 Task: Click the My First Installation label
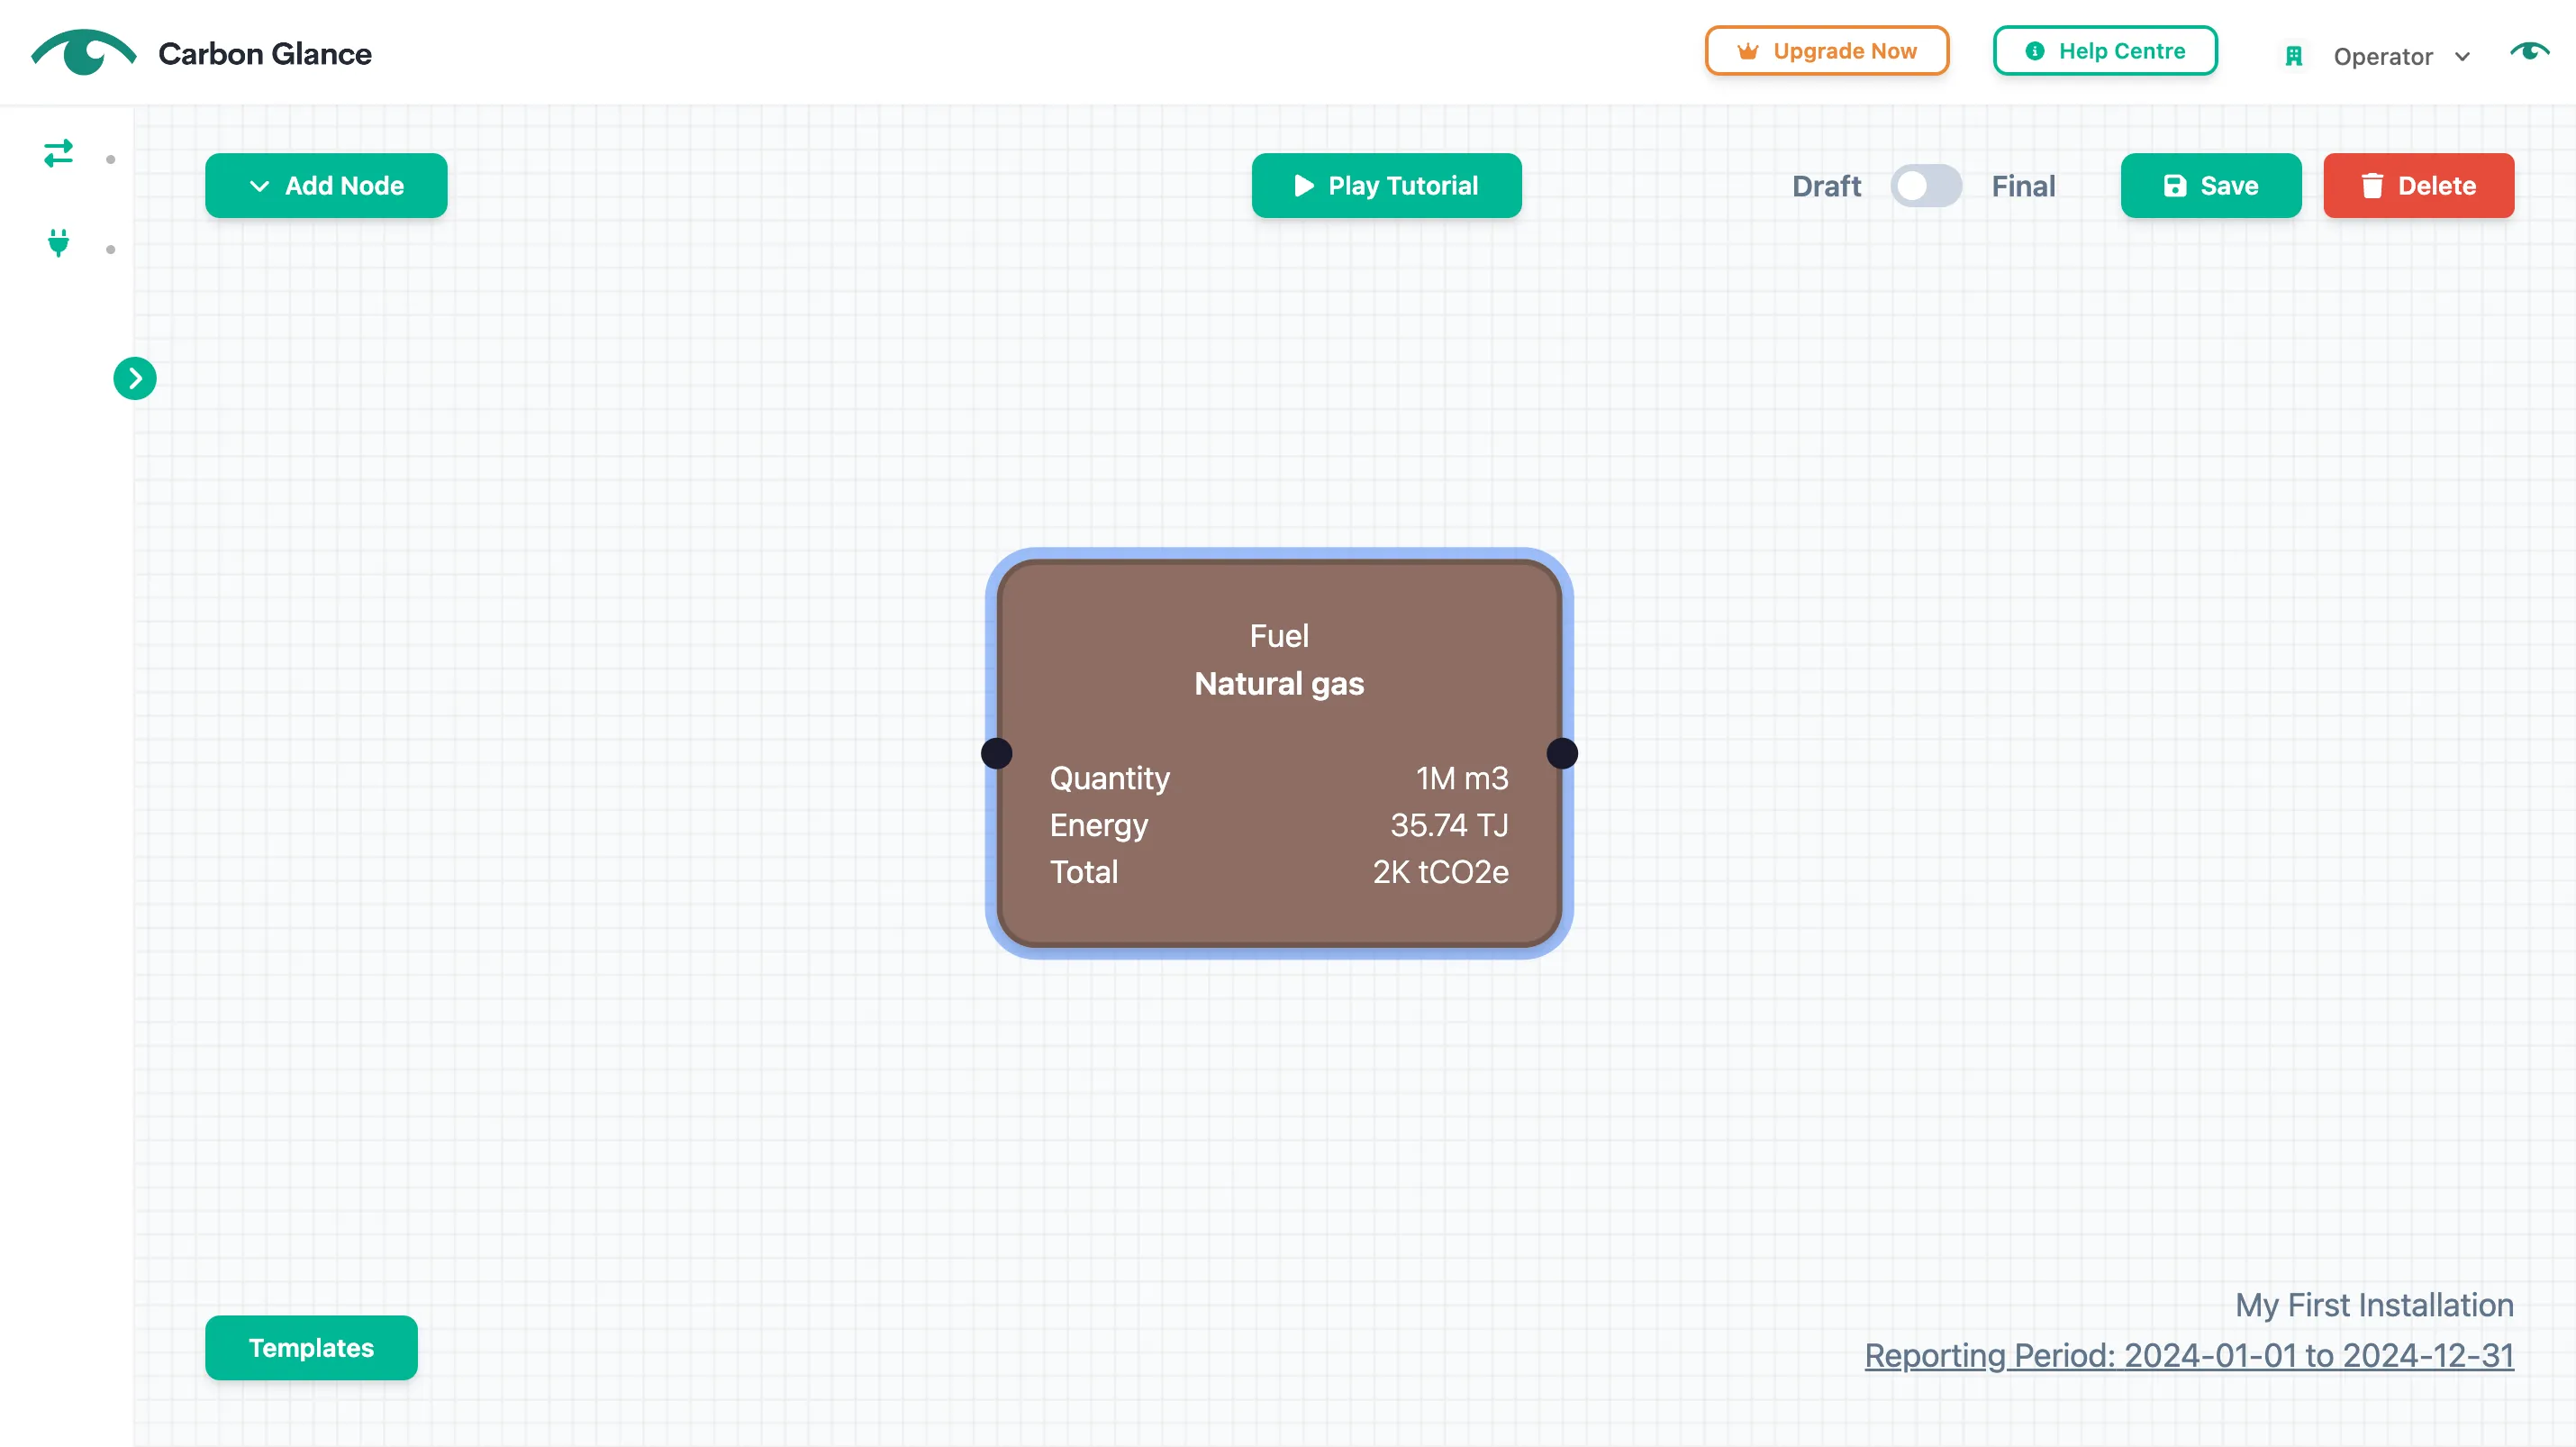tap(2374, 1305)
